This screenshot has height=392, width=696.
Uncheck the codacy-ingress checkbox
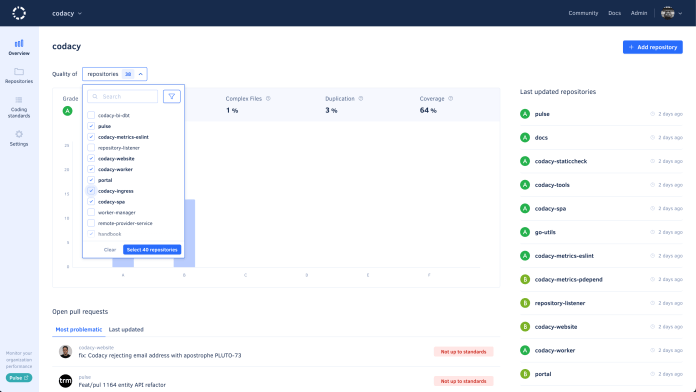click(91, 191)
